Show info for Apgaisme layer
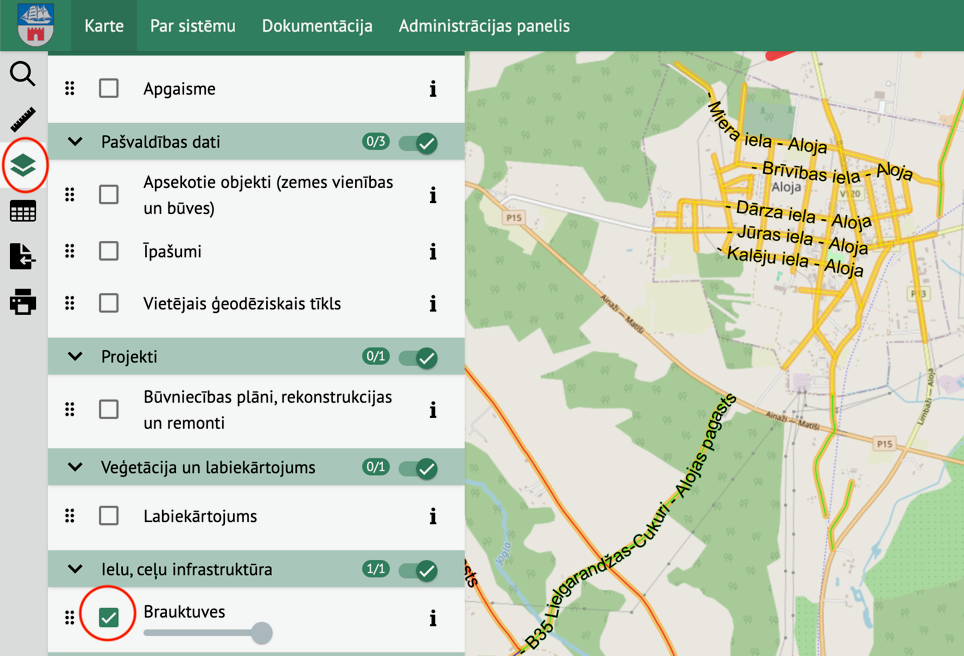Image resolution: width=964 pixels, height=656 pixels. [x=433, y=89]
